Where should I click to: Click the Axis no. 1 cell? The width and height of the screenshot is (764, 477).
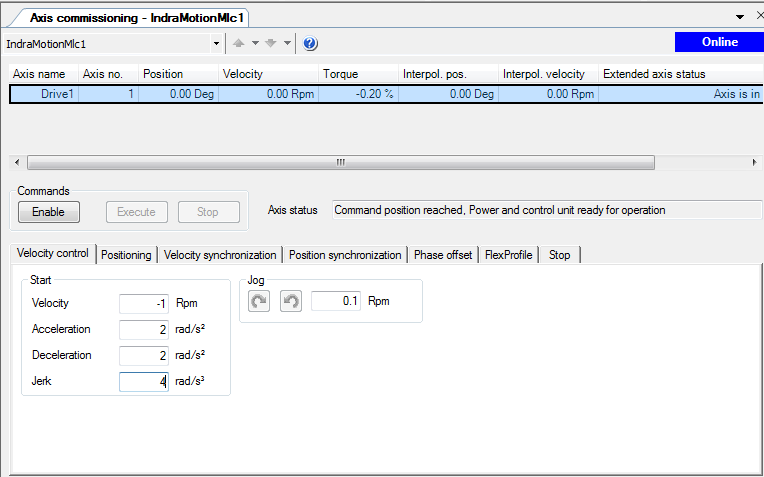tap(108, 94)
